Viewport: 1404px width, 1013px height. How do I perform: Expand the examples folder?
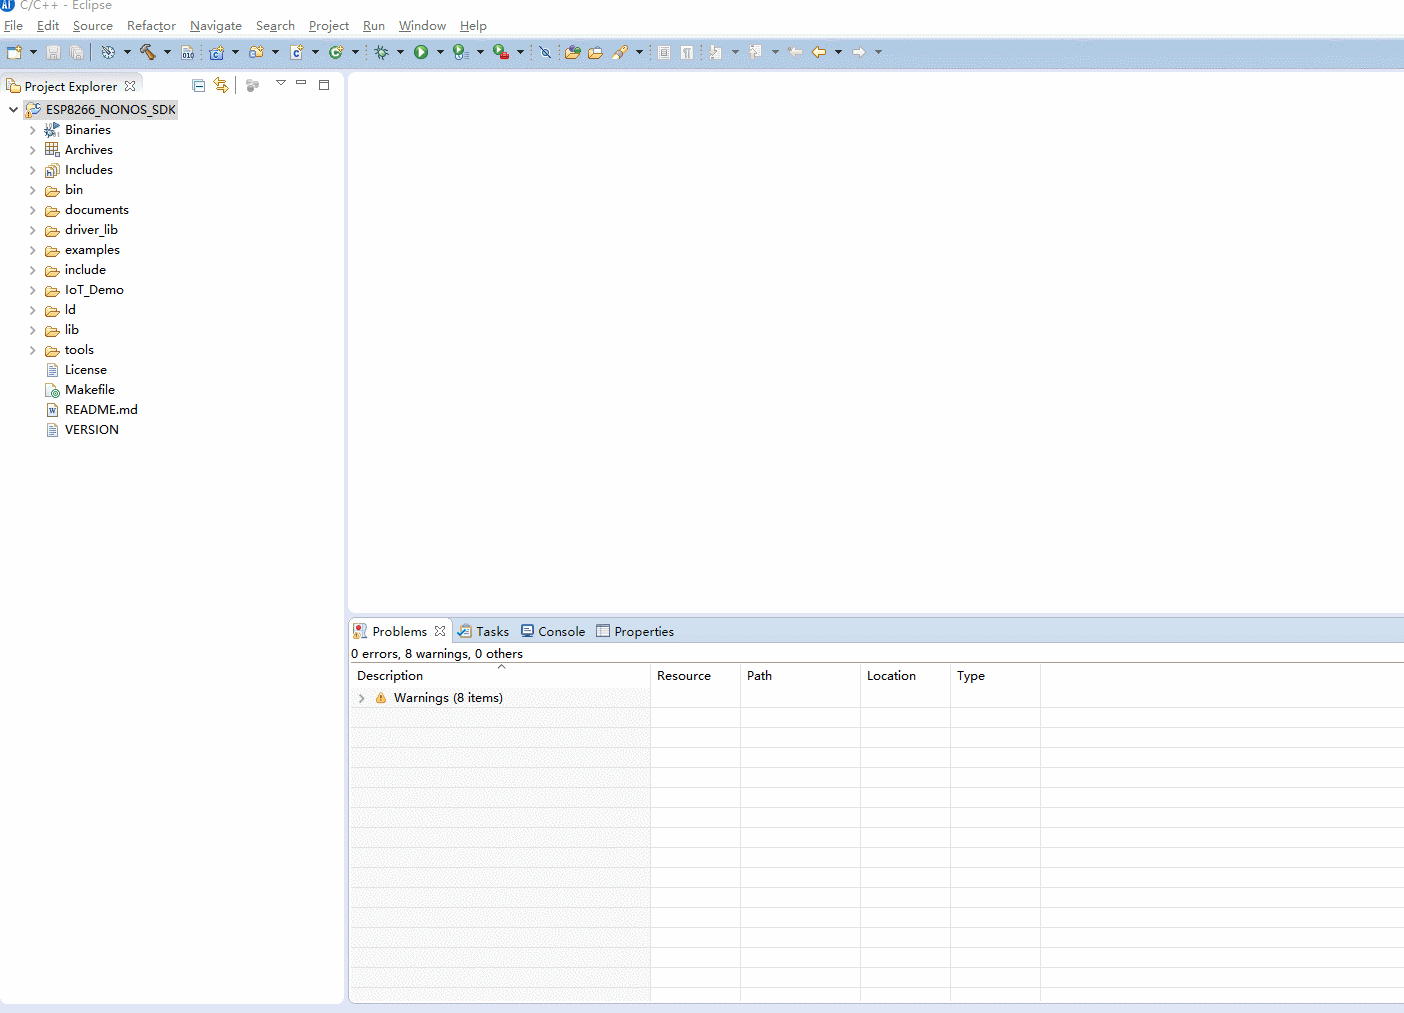(33, 250)
